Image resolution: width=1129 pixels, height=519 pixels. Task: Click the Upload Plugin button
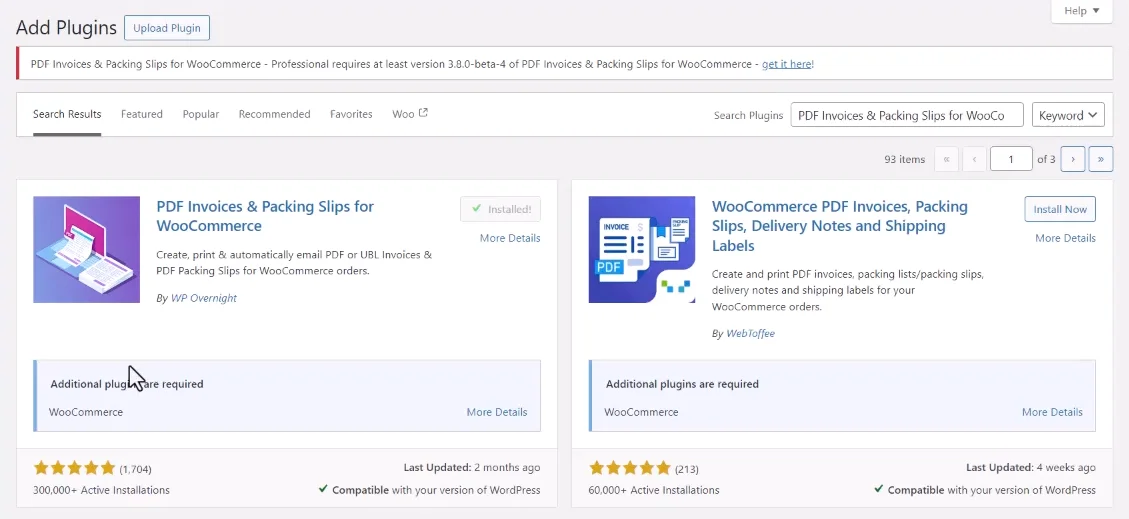[167, 28]
